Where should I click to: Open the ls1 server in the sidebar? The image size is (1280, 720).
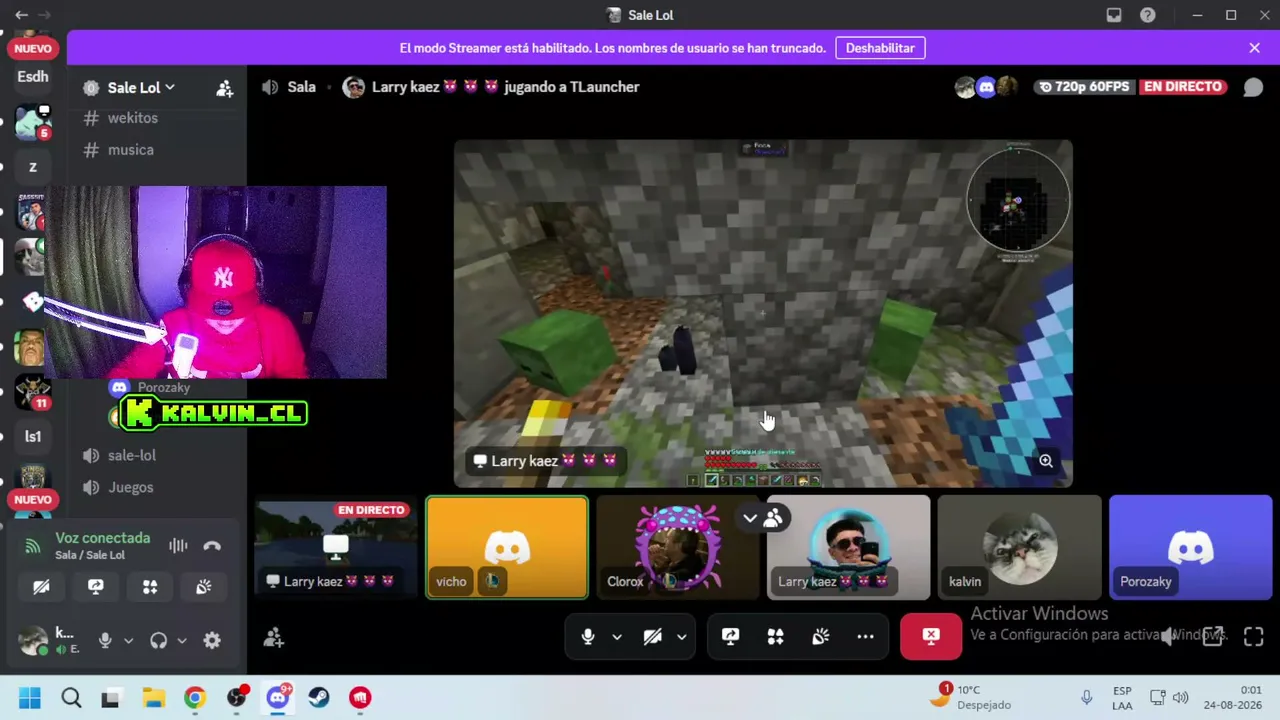[x=33, y=436]
